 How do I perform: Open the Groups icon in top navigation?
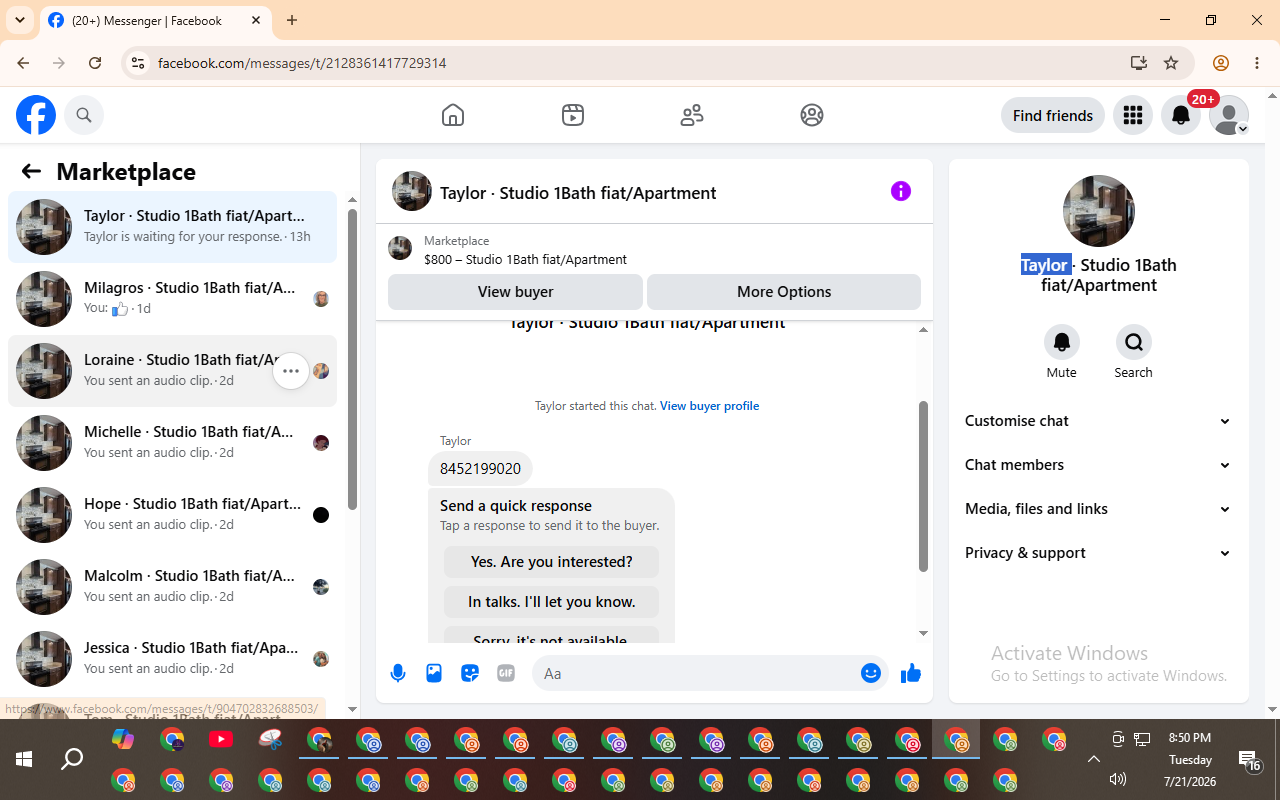[x=812, y=115]
